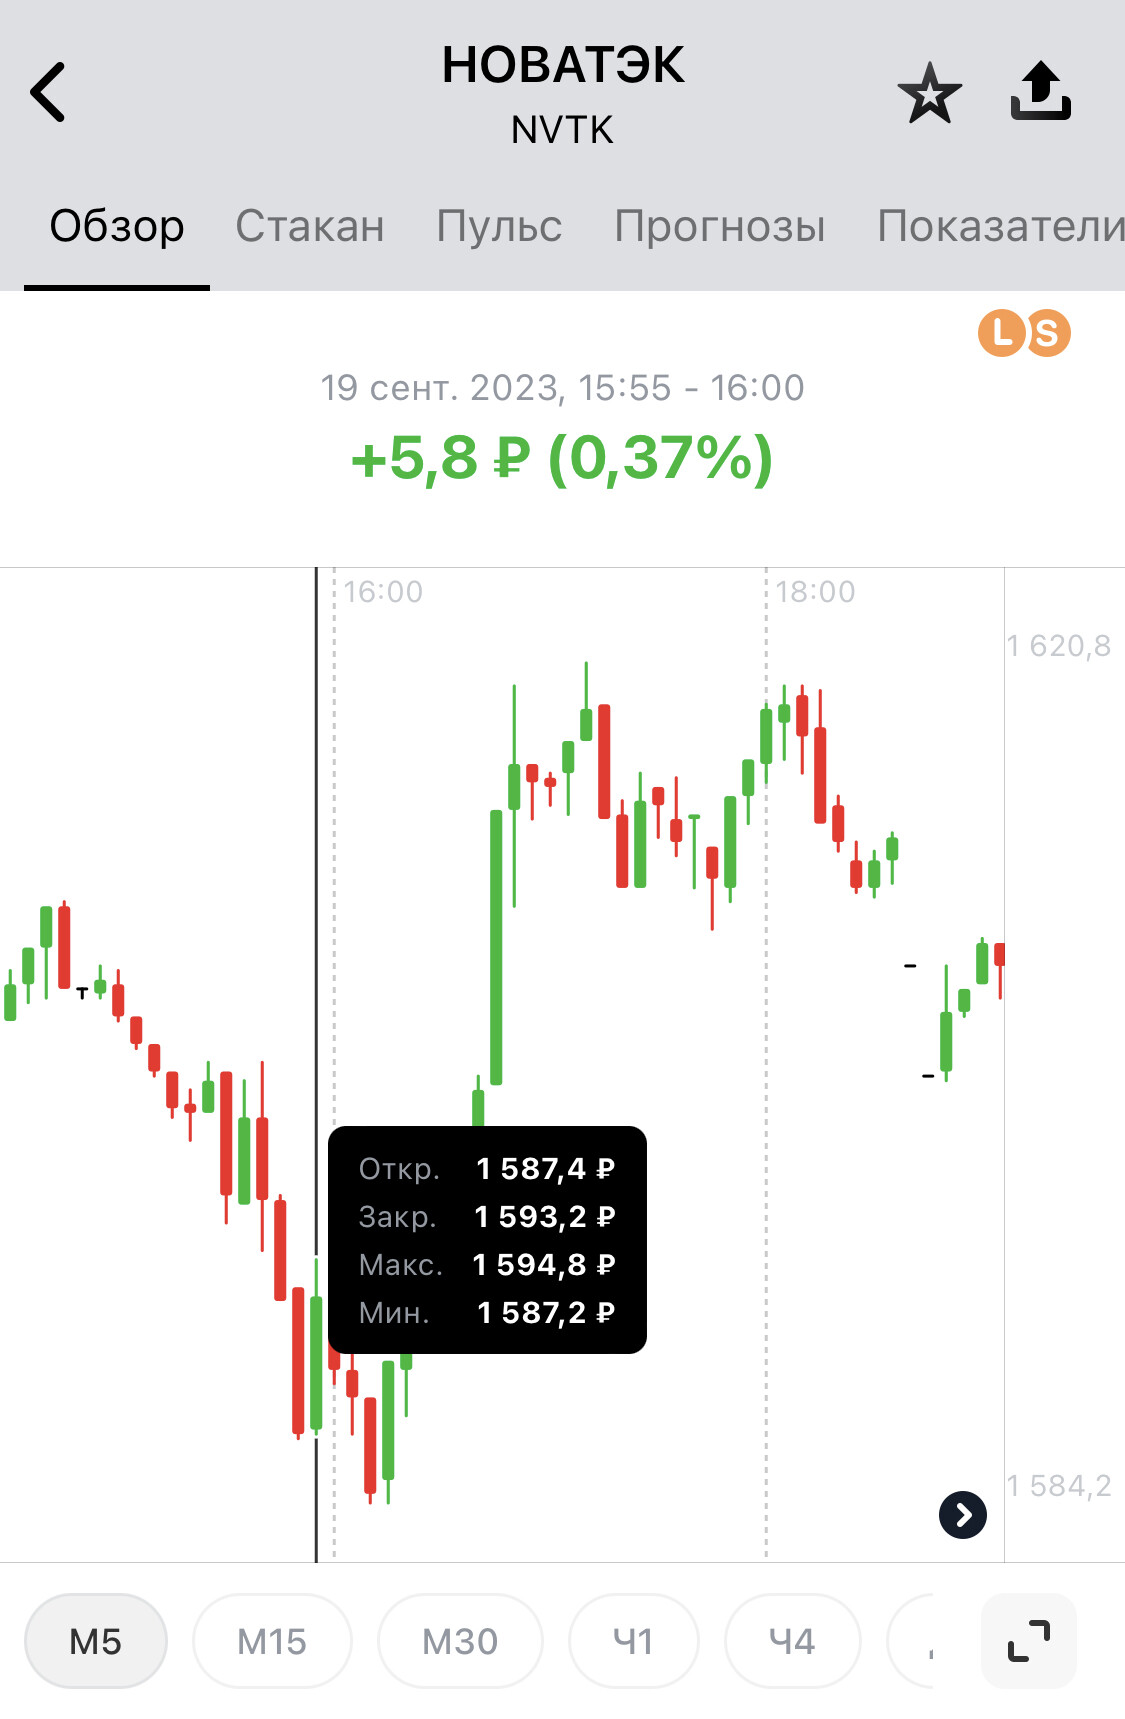This screenshot has width=1125, height=1719.
Task: Select the M5 timeframe
Action: click(96, 1641)
